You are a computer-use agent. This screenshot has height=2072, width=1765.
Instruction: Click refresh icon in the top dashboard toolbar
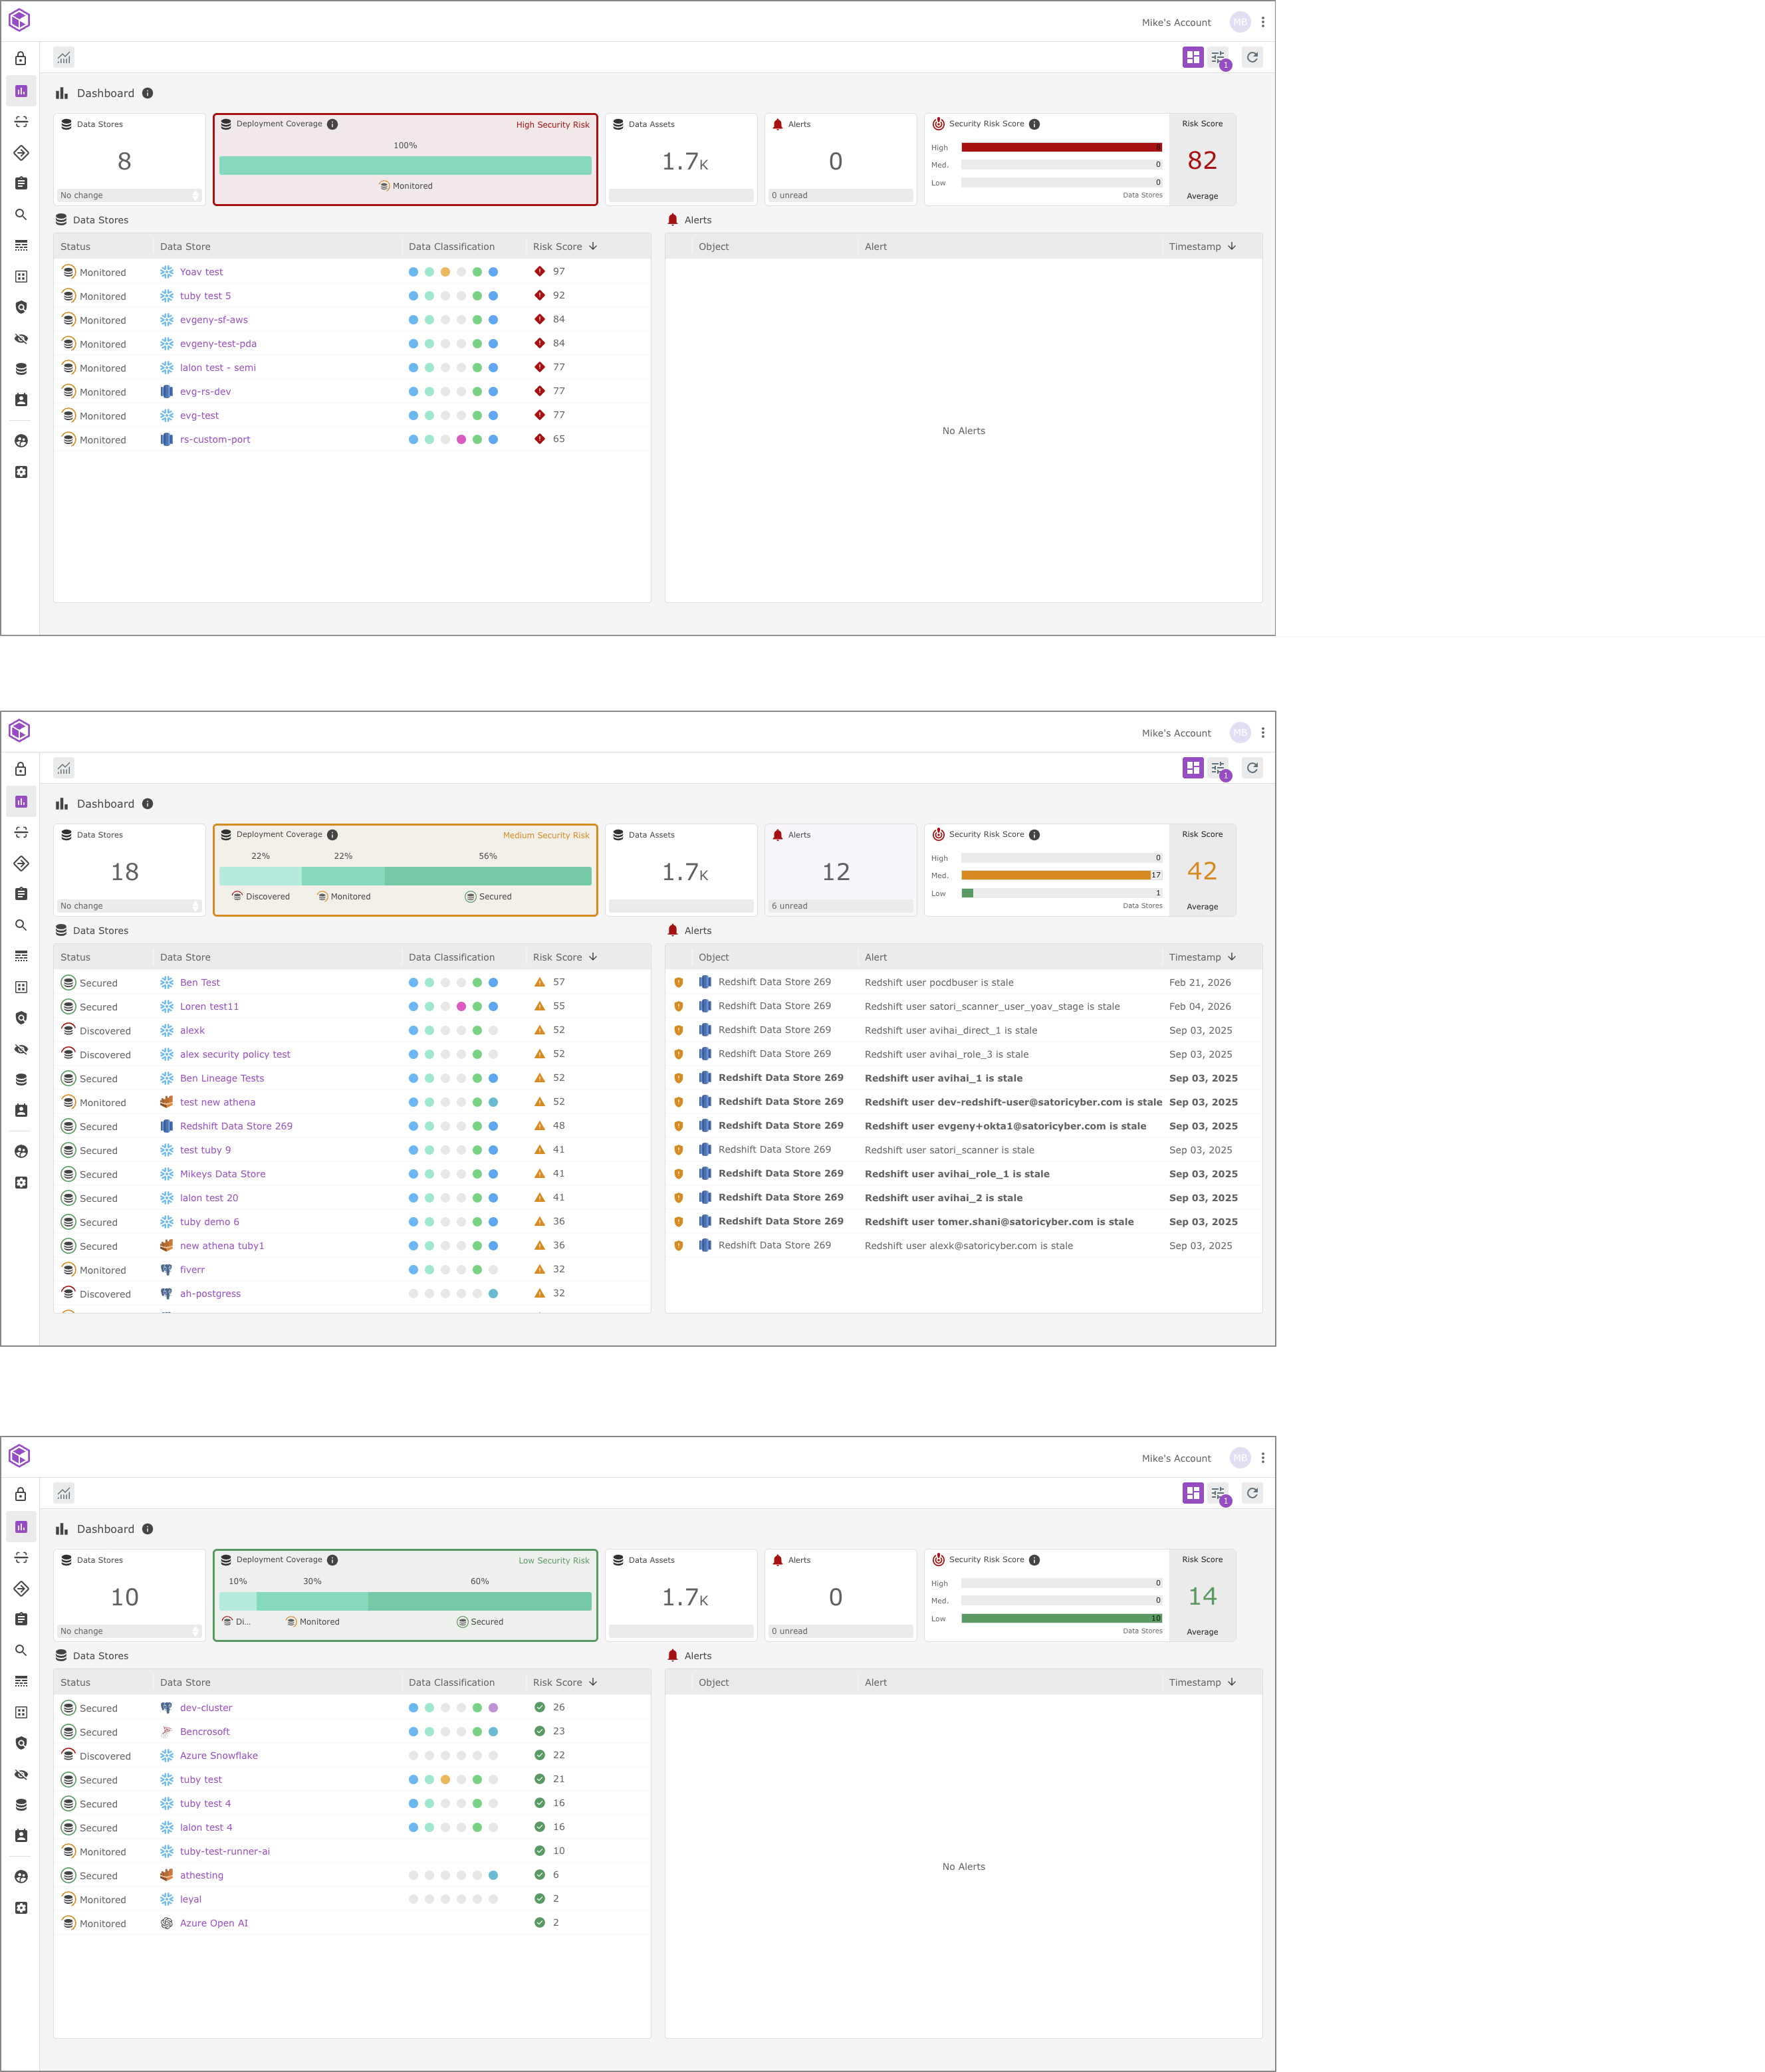click(1252, 57)
